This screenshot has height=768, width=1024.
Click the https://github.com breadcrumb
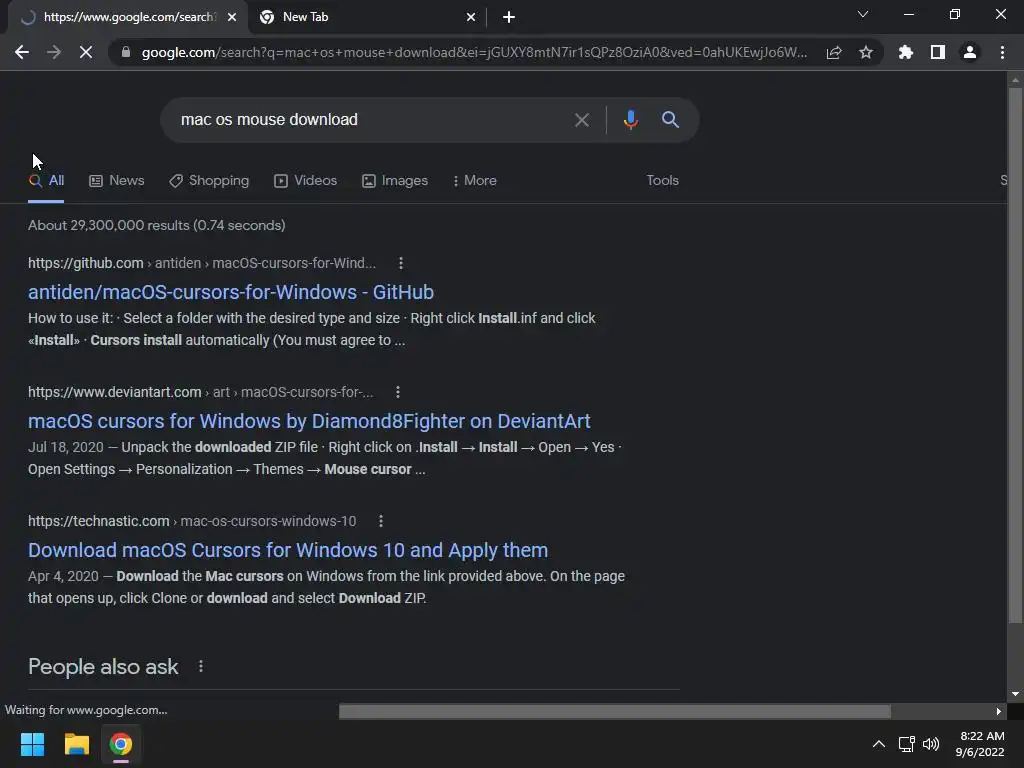(x=86, y=263)
